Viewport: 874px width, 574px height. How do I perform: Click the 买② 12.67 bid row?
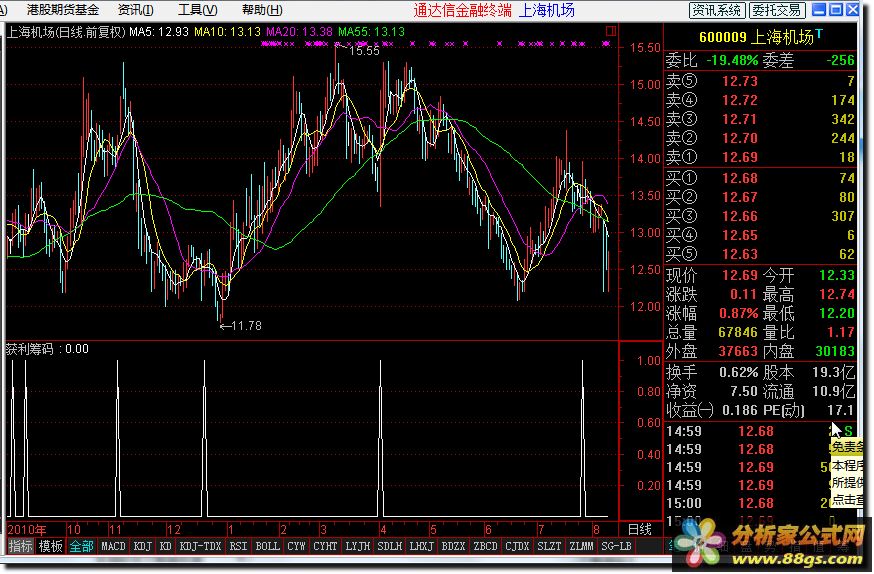[760, 197]
